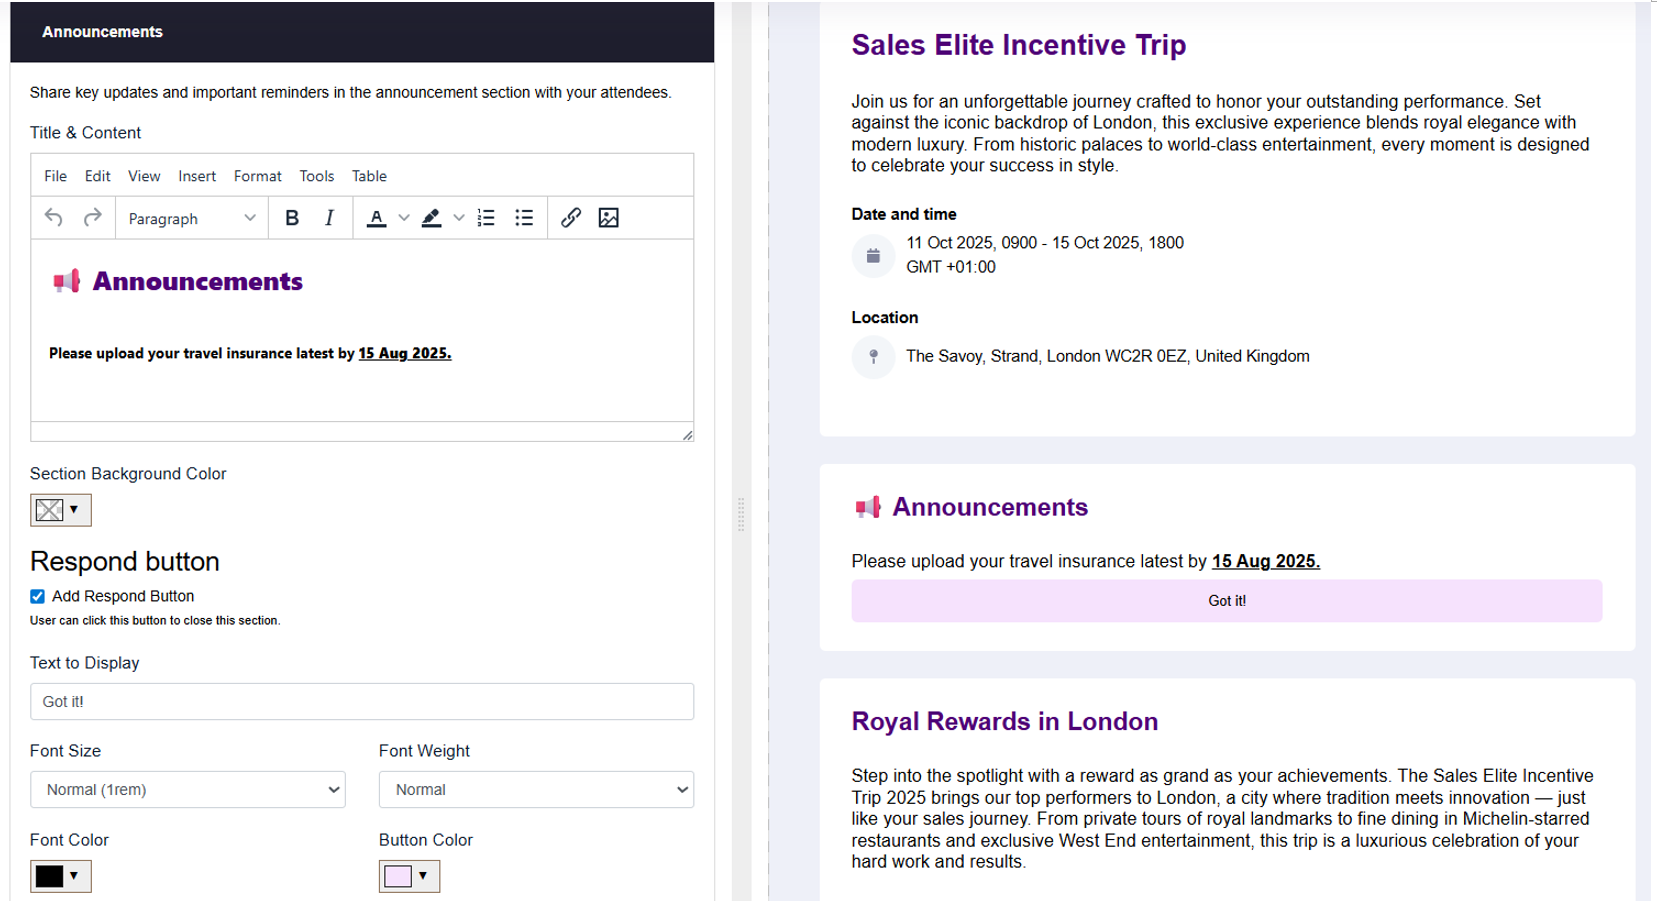1657x901 pixels.
Task: Click the Text to Display input field
Action: tap(362, 702)
